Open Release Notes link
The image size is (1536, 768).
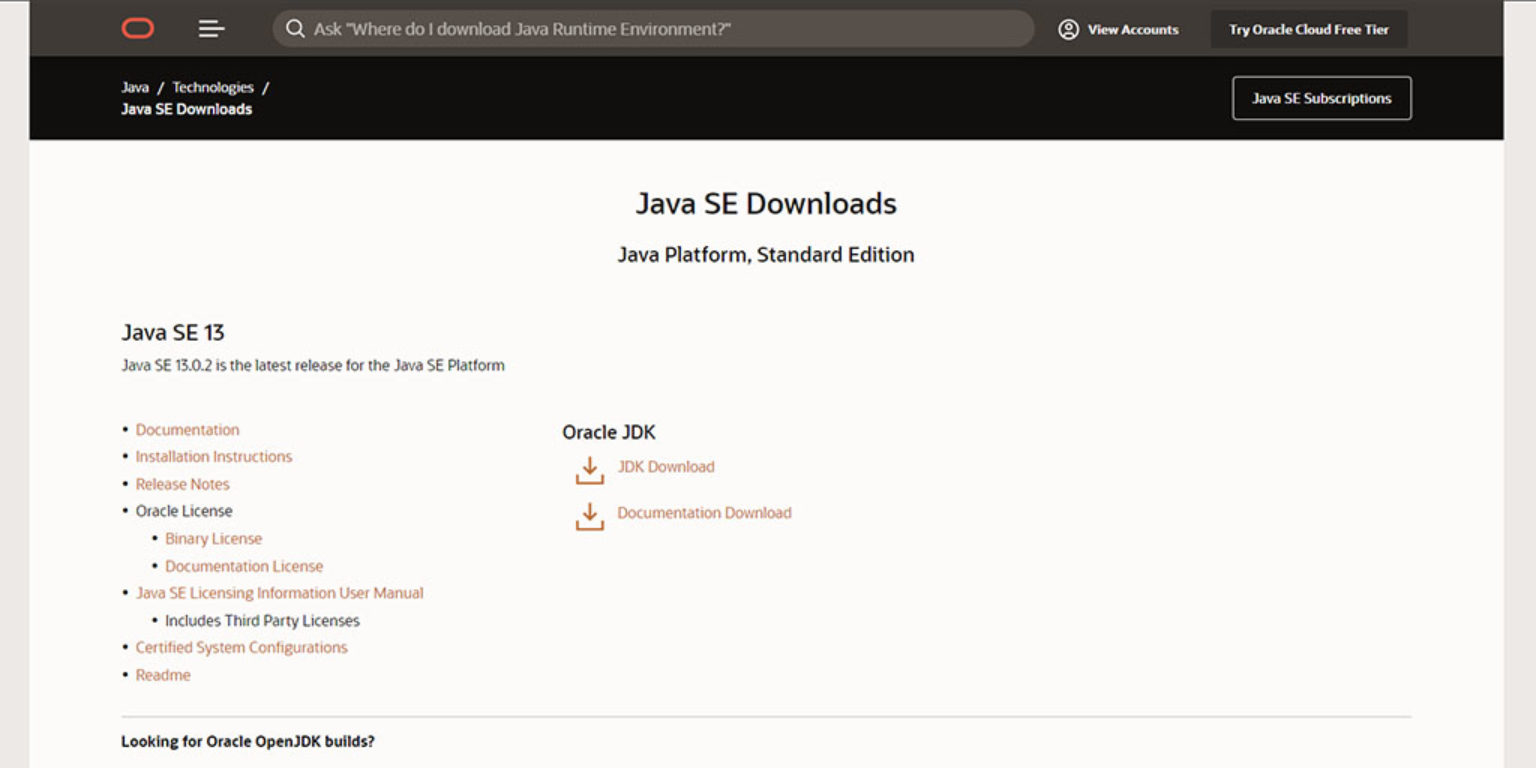point(183,484)
